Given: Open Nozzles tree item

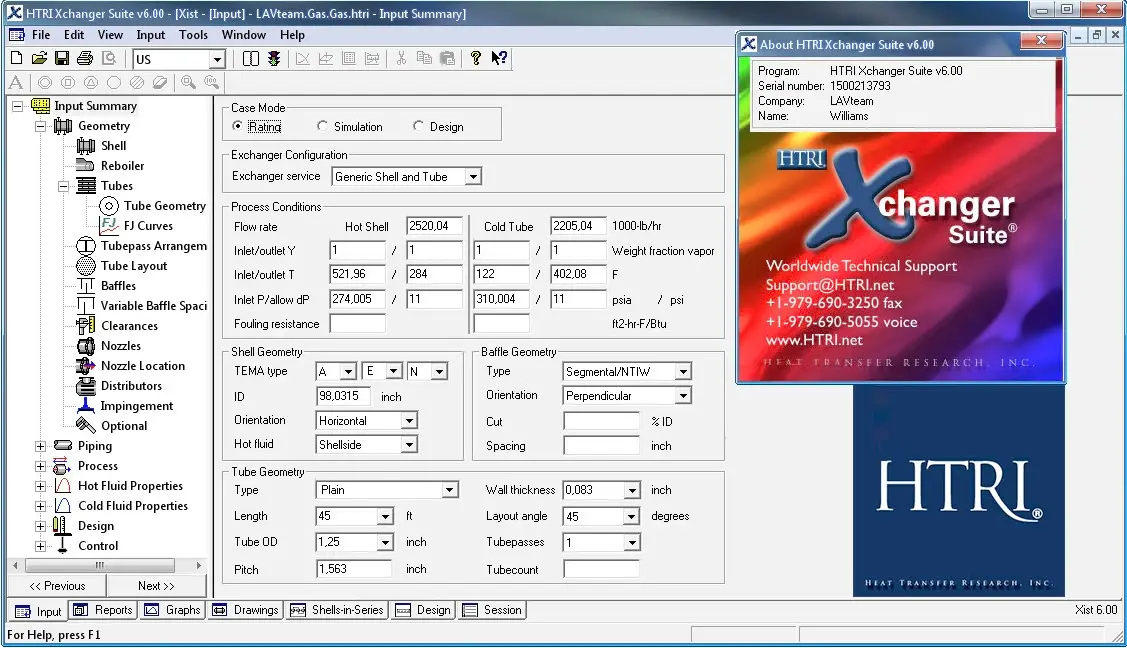Looking at the screenshot, I should pyautogui.click(x=121, y=346).
